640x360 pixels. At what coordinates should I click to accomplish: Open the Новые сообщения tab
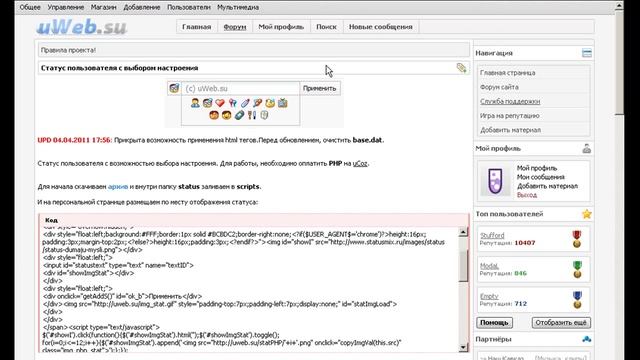[380, 27]
